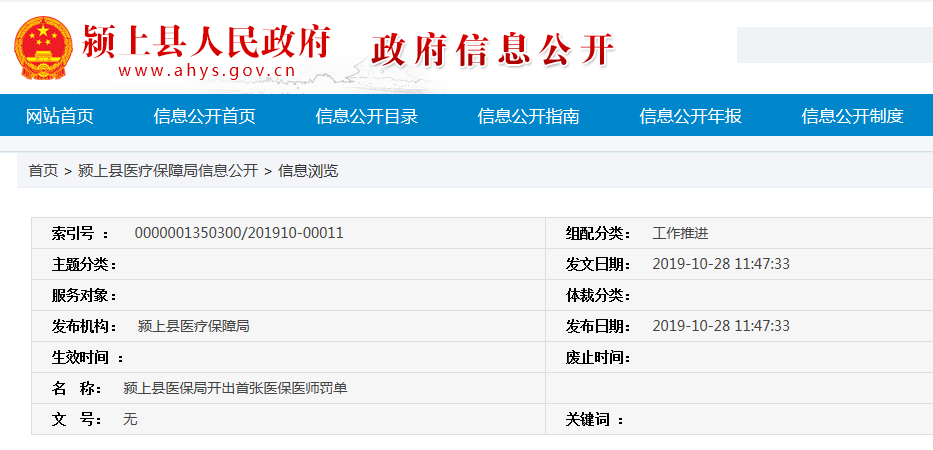Click the 发布机构 label
The width and height of the screenshot is (933, 450).
click(84, 326)
